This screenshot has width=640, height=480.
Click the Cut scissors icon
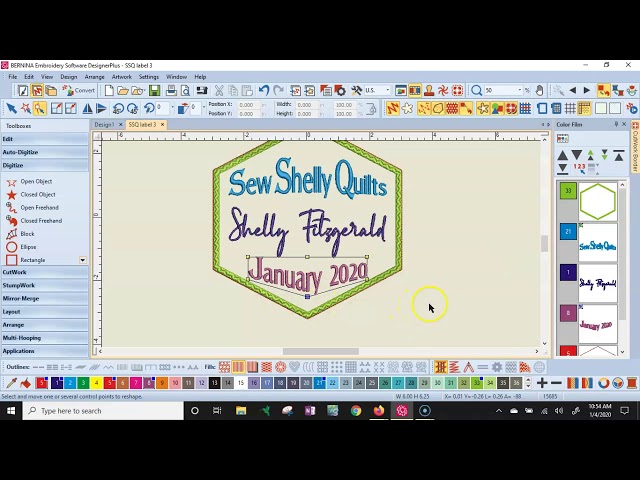click(x=219, y=90)
